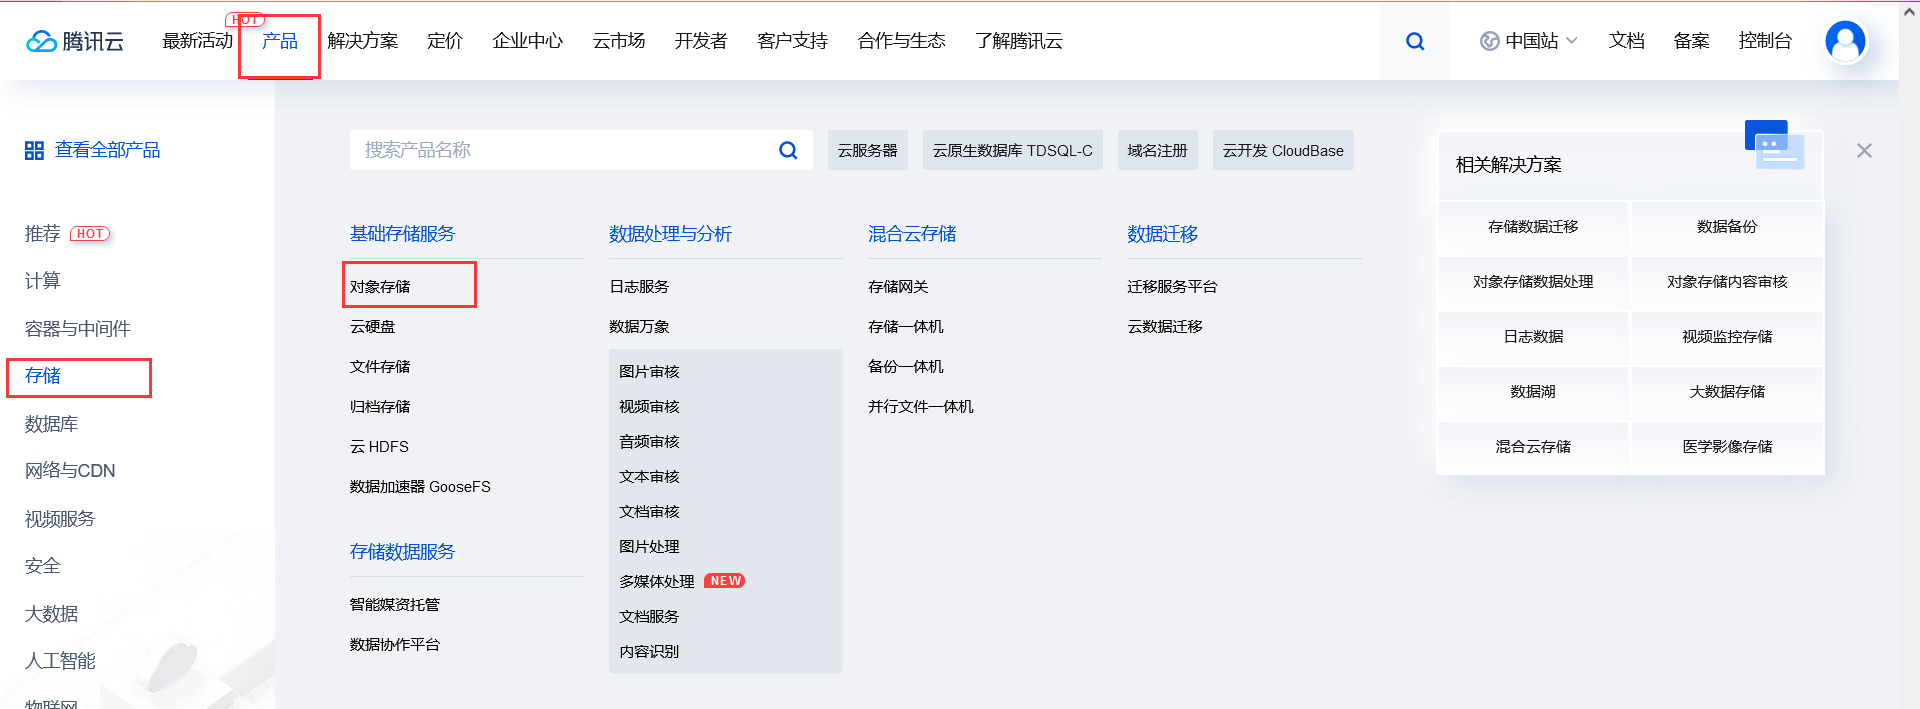Open 云硬盘 product link
The height and width of the screenshot is (709, 1920).
point(373,327)
